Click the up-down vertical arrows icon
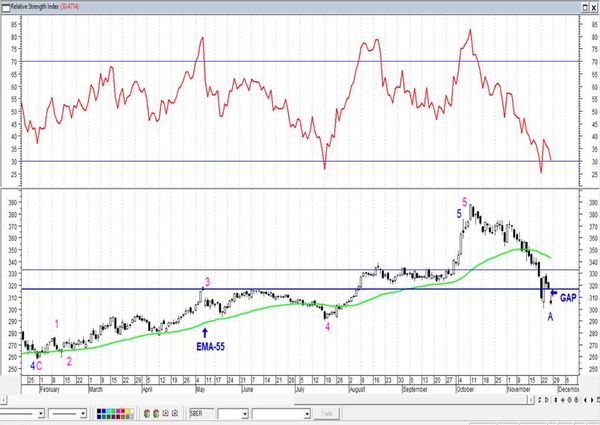 556,400
